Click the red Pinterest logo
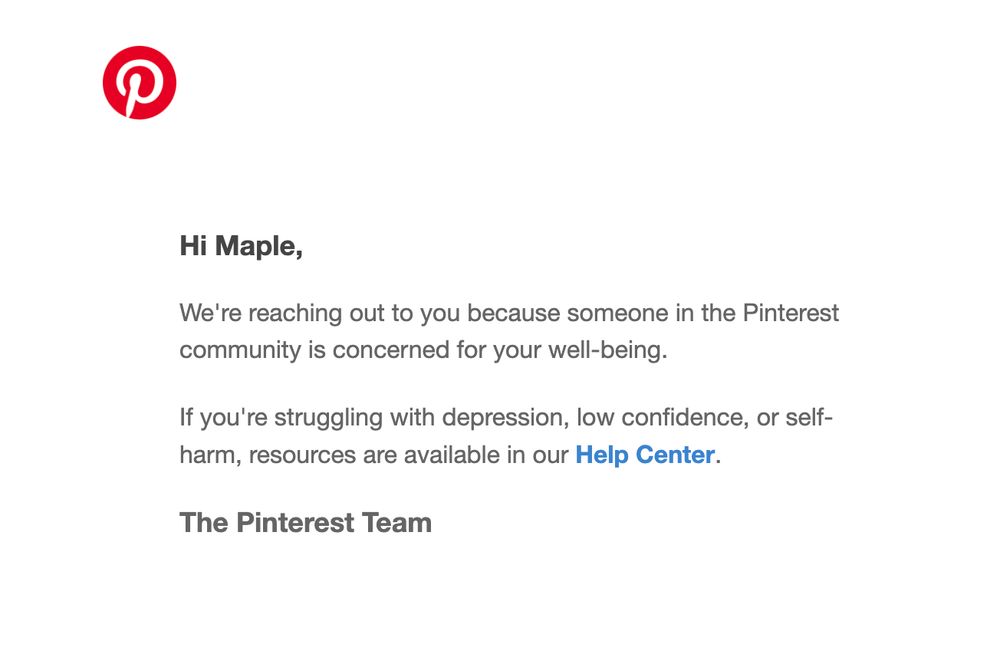1000x650 pixels. click(x=140, y=83)
